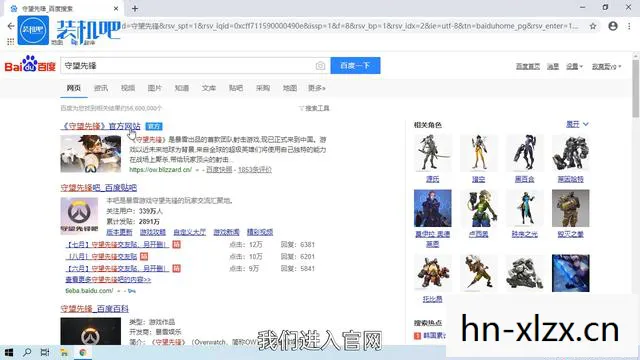The width and height of the screenshot is (640, 360).
Task: Open File Explorer from the taskbar
Action: 64,352
